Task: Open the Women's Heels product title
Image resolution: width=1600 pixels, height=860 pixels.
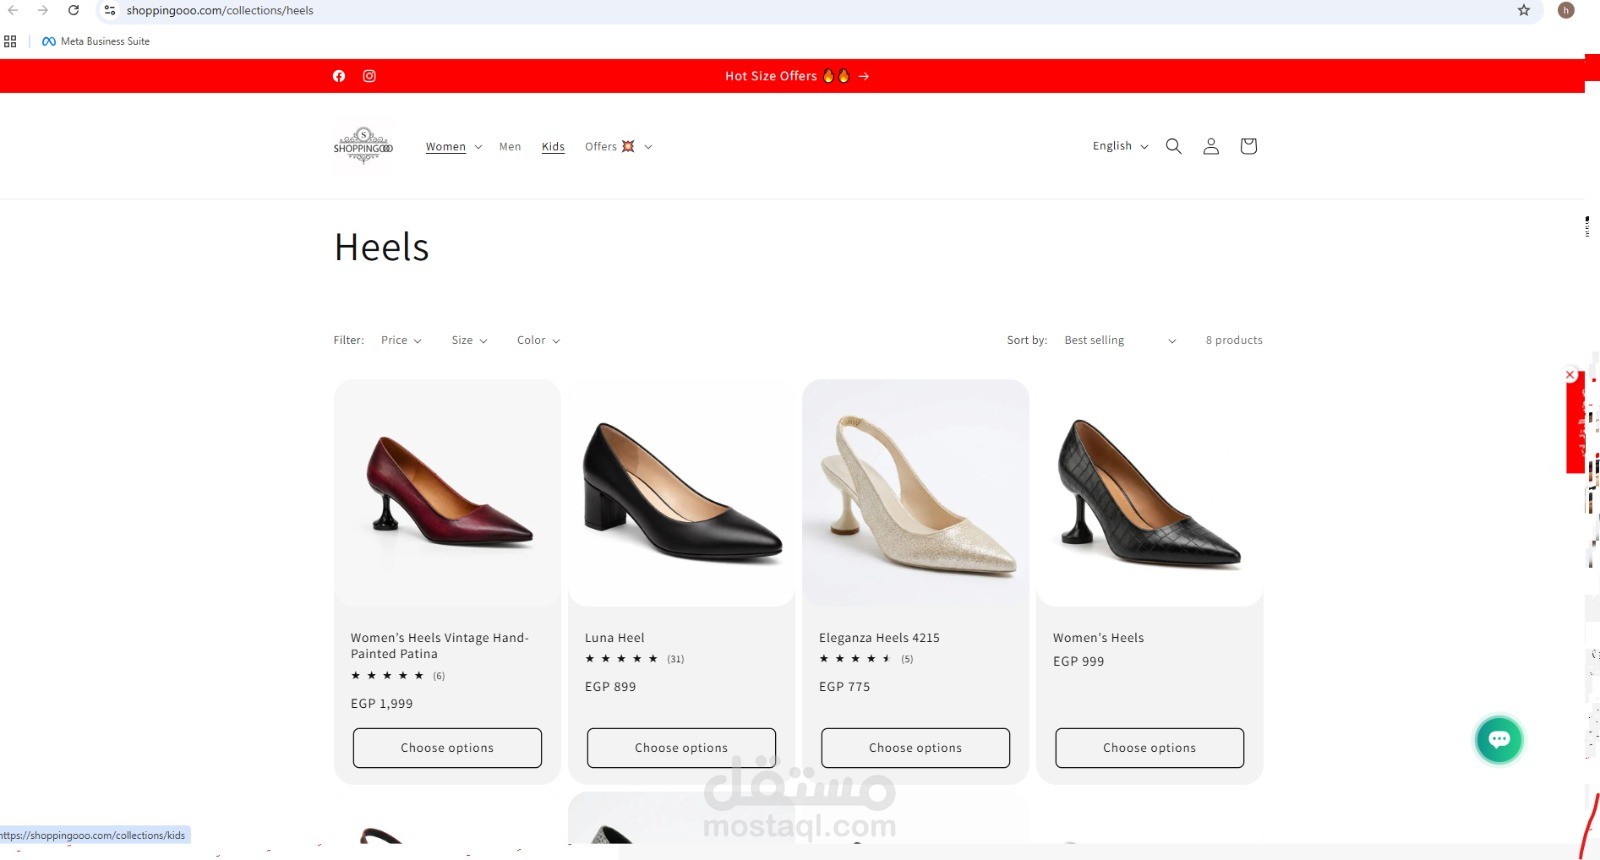Action: tap(1098, 638)
